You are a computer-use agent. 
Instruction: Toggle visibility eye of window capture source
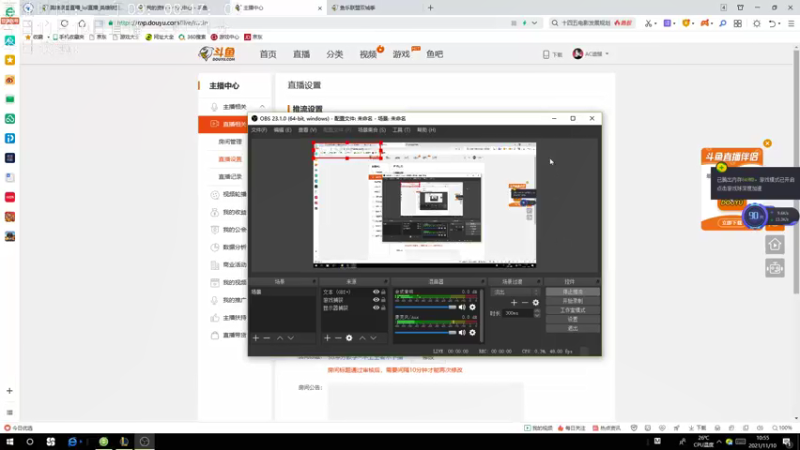[376, 300]
